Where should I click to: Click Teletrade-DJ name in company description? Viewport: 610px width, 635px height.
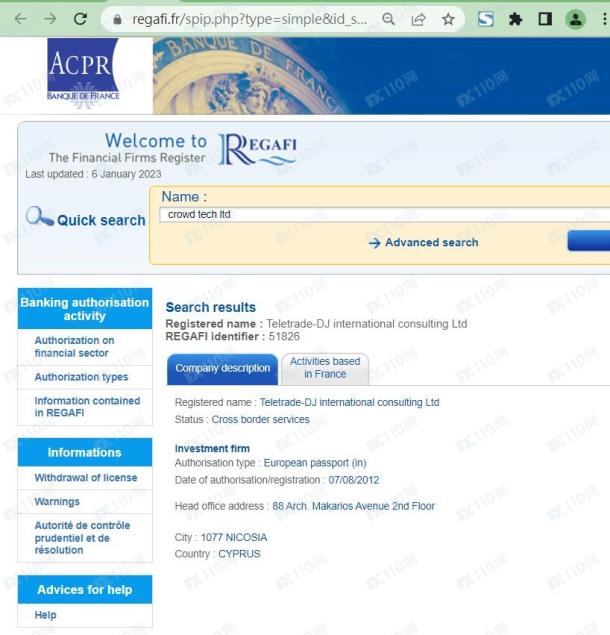click(349, 403)
